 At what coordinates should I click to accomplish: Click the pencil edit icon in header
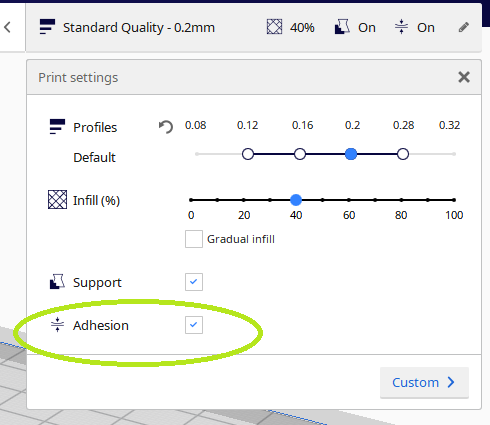(x=464, y=27)
